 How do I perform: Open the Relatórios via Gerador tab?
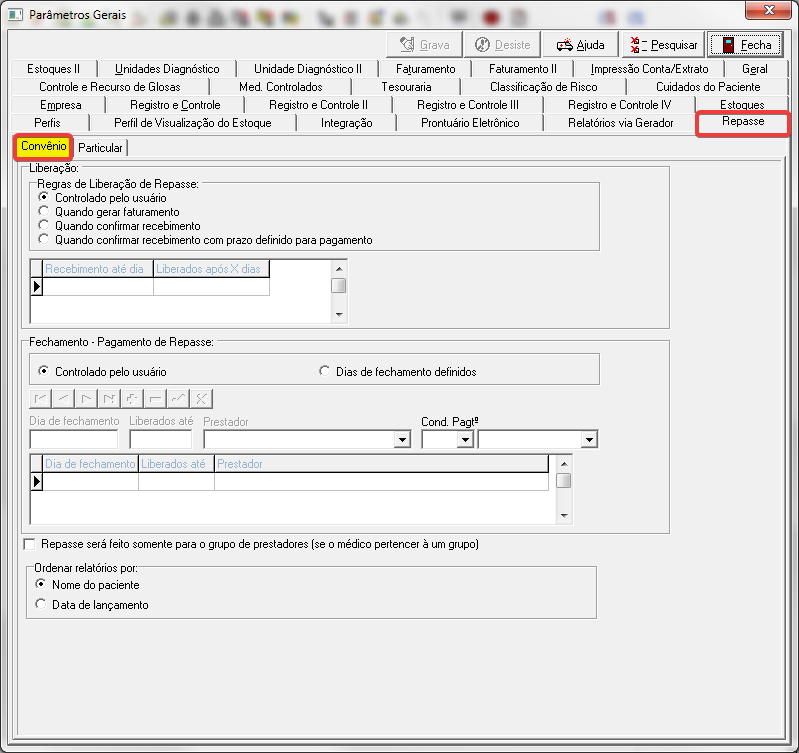pos(621,123)
